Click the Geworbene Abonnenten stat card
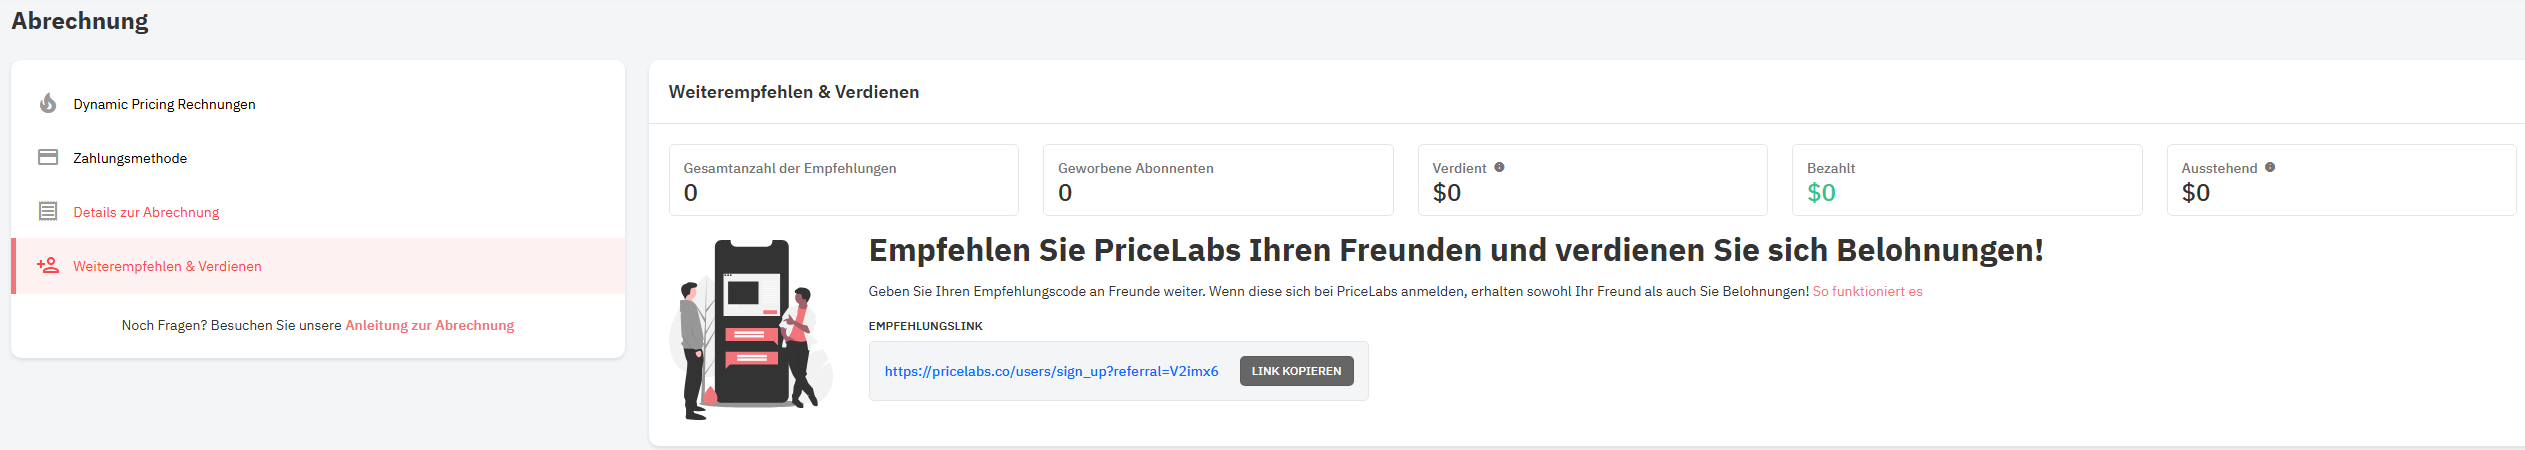Screen dimensions: 2525x450 click(x=1217, y=180)
